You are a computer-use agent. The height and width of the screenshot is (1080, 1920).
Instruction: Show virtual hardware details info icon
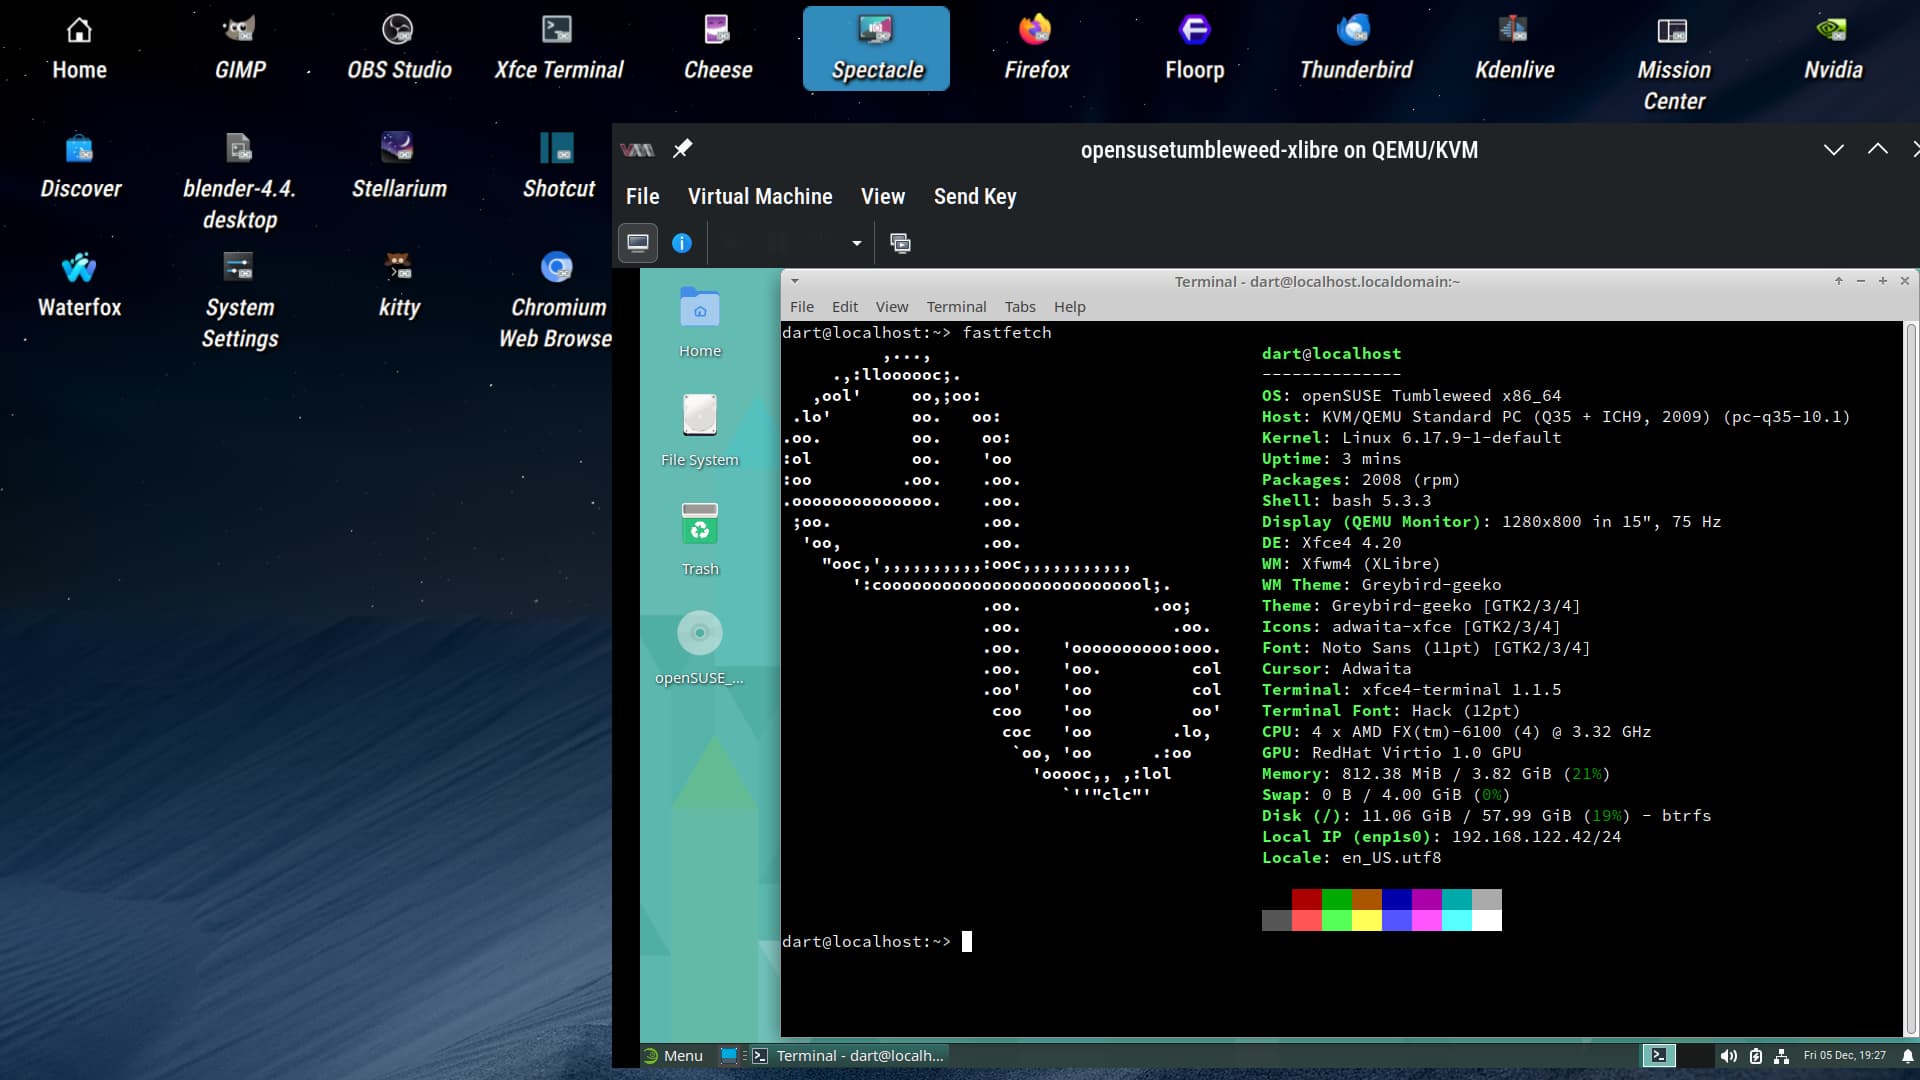(x=682, y=243)
